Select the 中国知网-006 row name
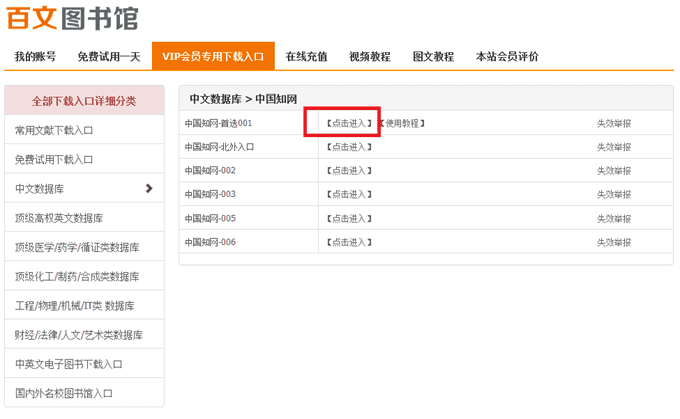Image resolution: width=680 pixels, height=419 pixels. (x=210, y=242)
